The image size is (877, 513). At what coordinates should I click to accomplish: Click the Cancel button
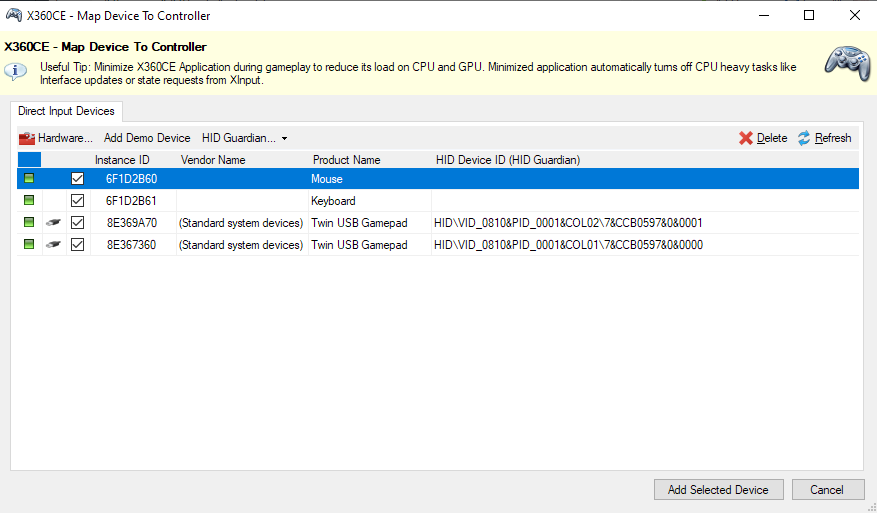(x=828, y=490)
